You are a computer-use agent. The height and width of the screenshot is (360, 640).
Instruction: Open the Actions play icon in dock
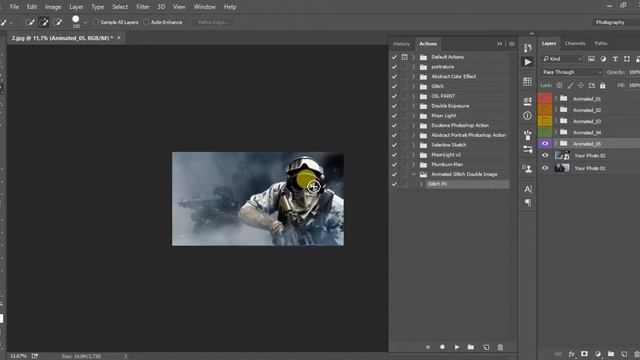527,62
